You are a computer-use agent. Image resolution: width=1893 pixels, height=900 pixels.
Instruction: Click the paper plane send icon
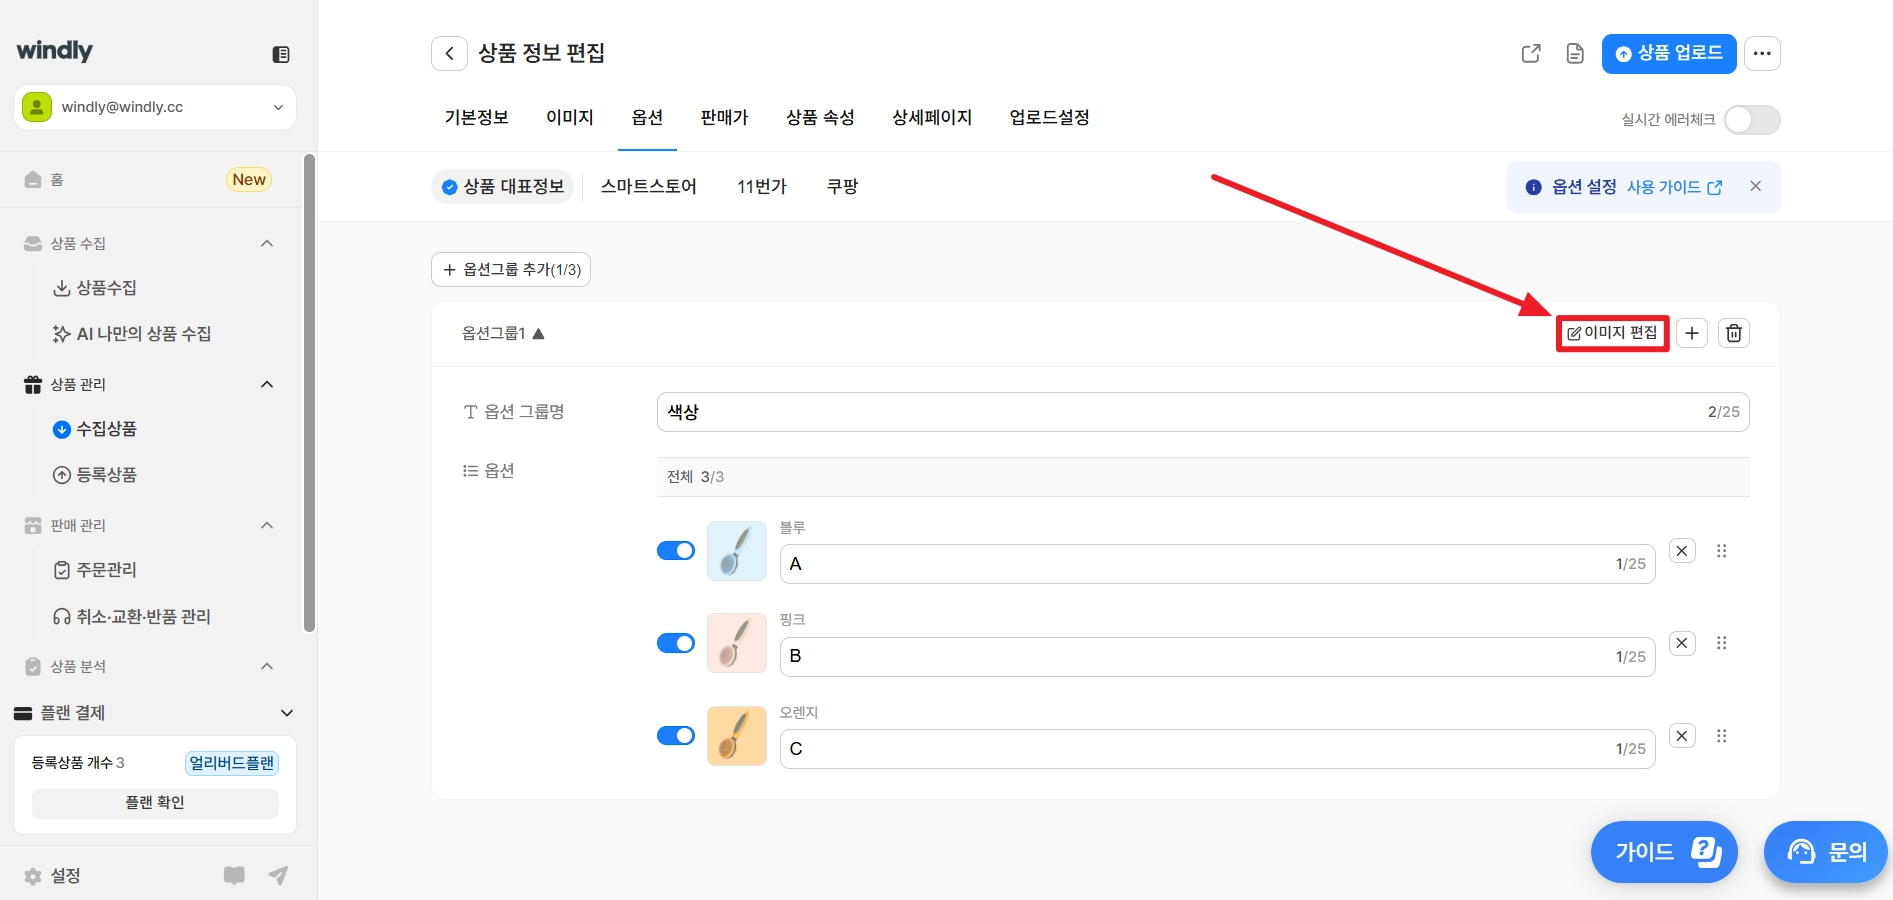pyautogui.click(x=278, y=876)
